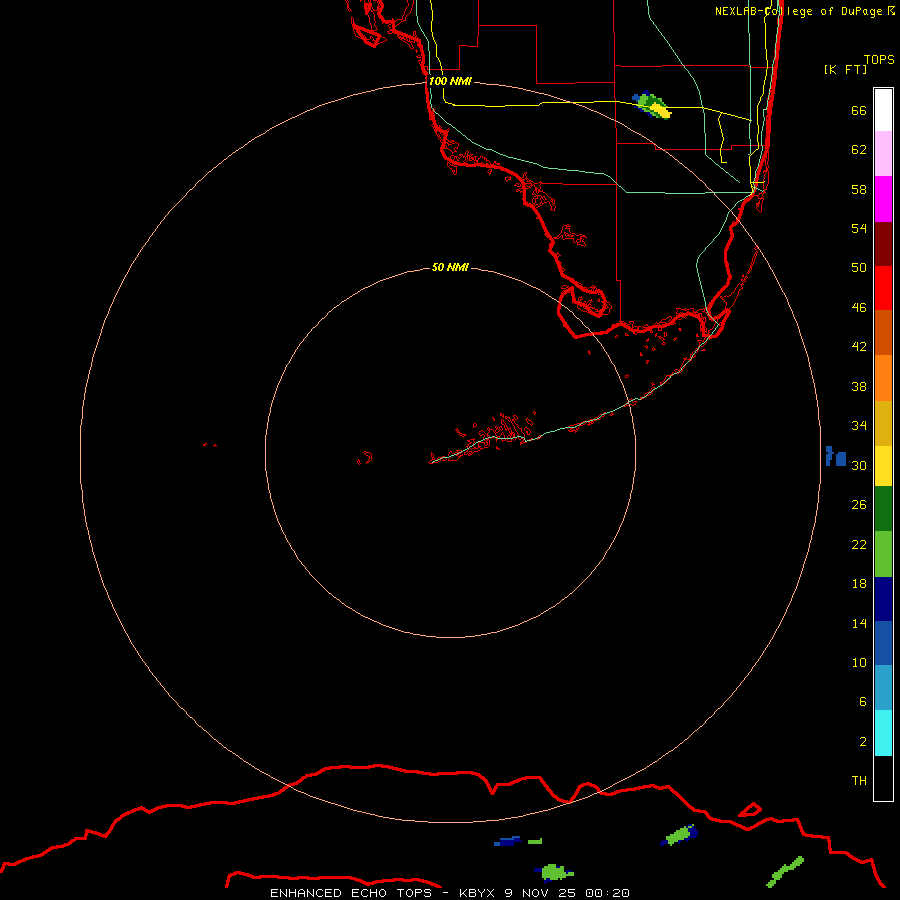Pick the 22 scale label
The image size is (900, 900).
[859, 544]
